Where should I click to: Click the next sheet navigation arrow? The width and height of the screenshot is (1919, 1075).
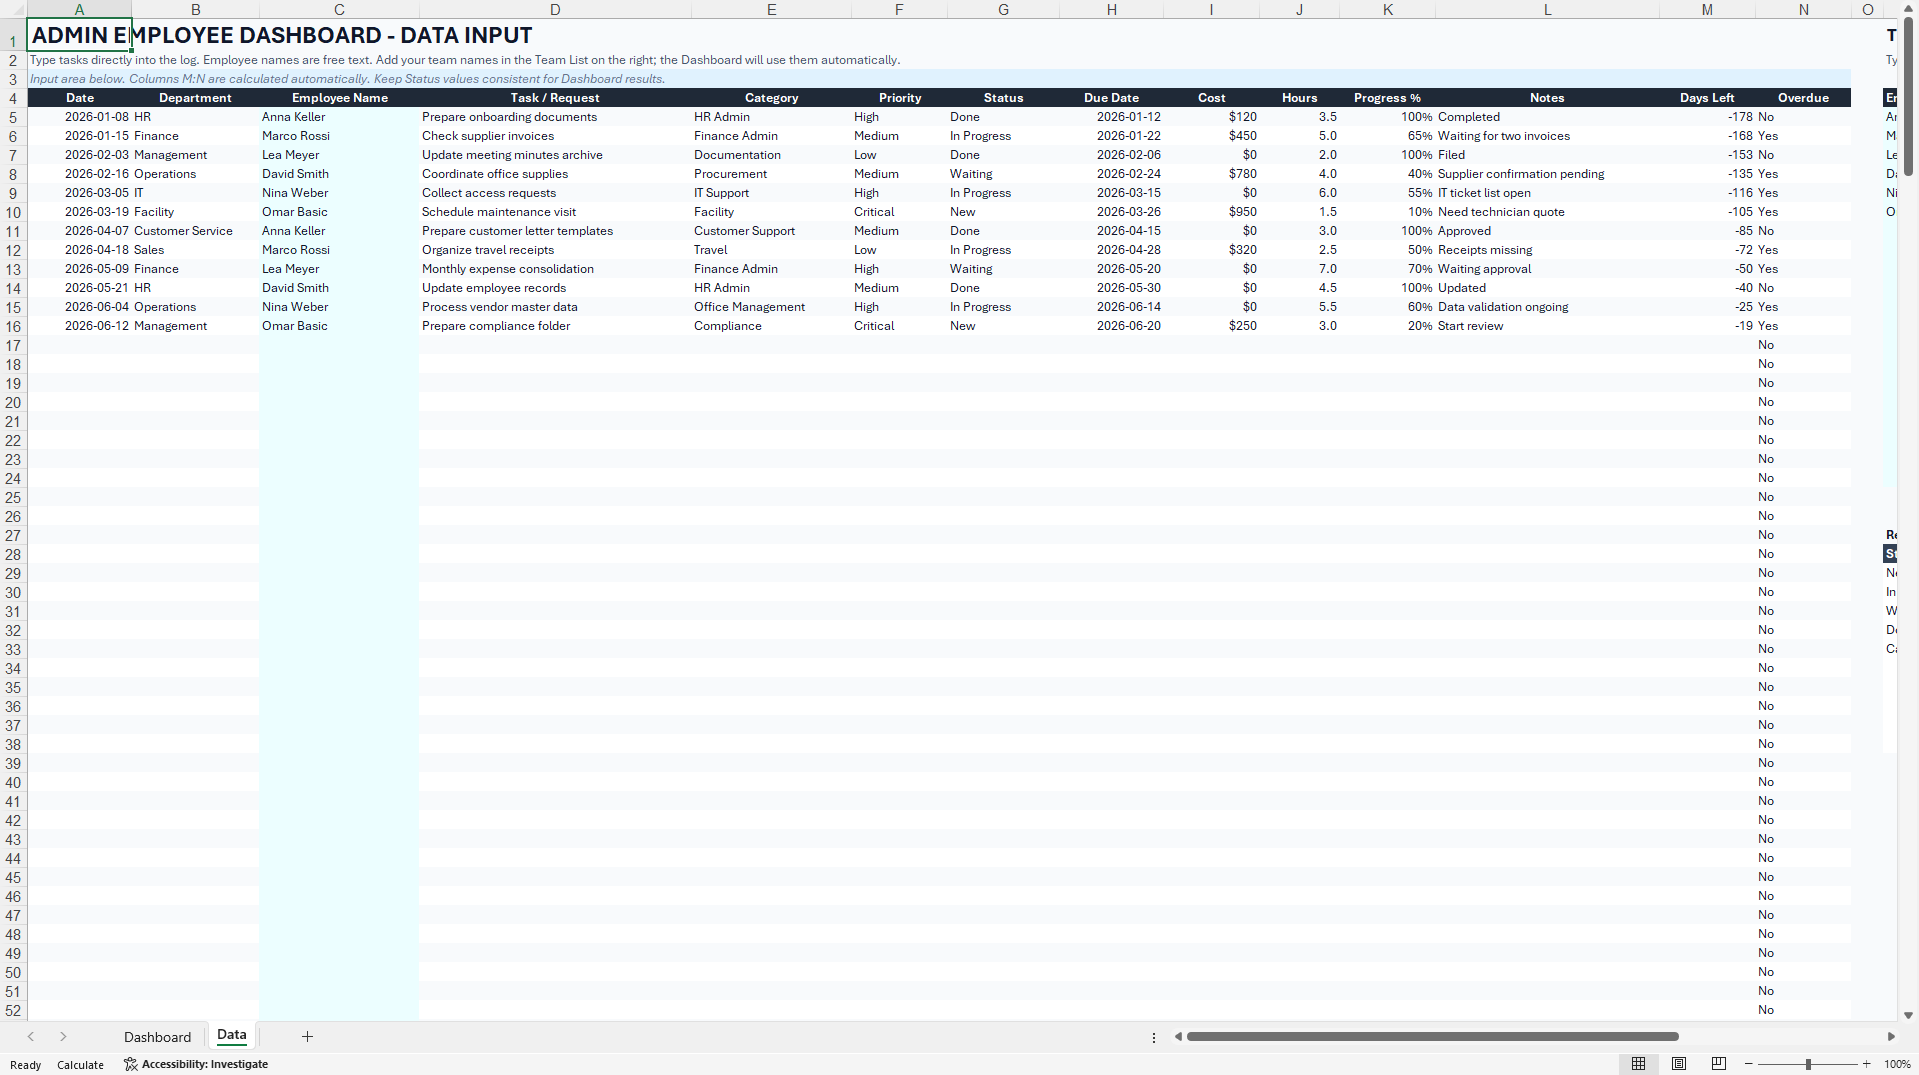coord(63,1037)
